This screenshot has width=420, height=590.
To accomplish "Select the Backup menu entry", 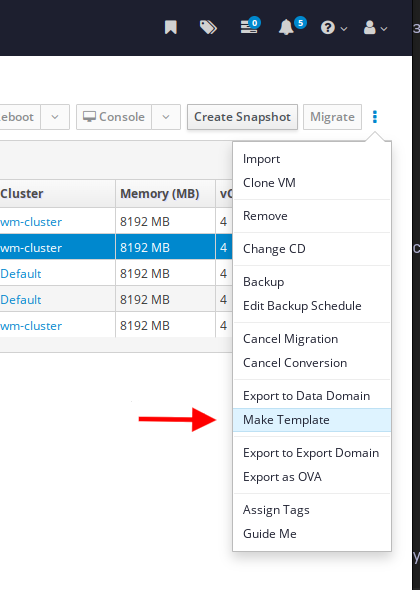I will click(312, 282).
